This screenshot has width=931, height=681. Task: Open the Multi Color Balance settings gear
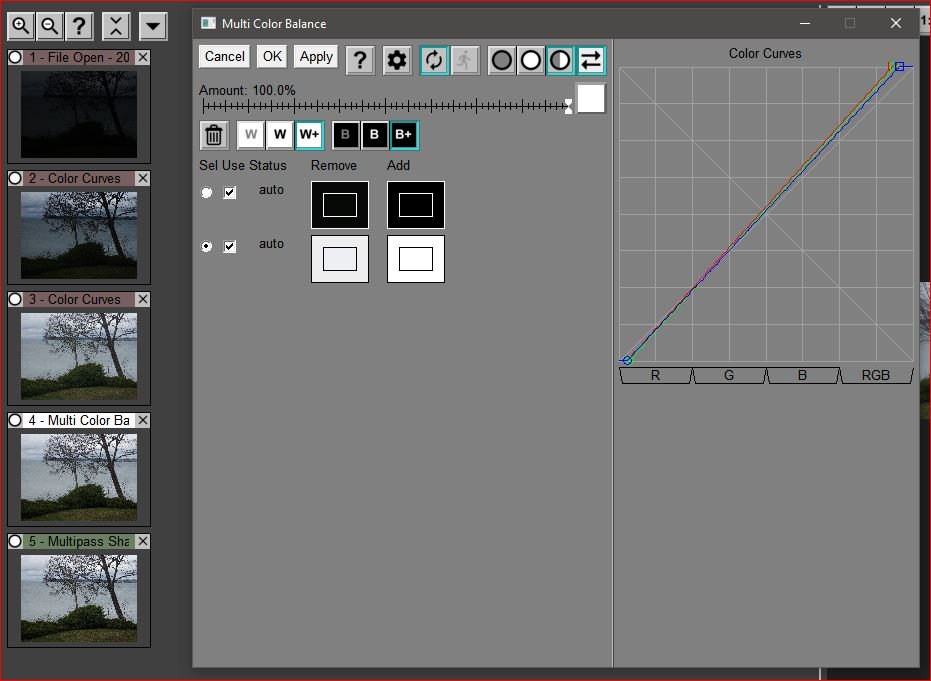coord(397,60)
